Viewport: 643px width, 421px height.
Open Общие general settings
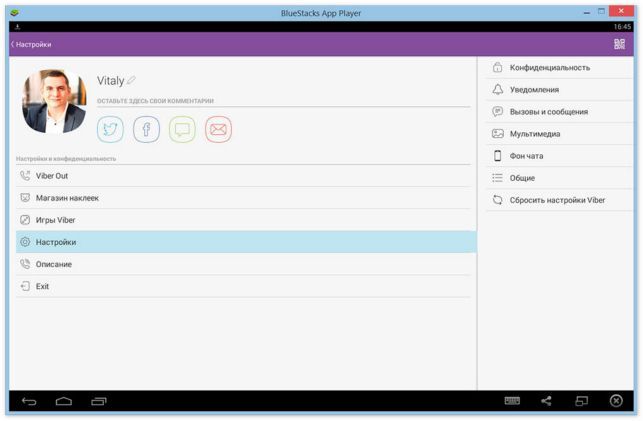tap(559, 178)
